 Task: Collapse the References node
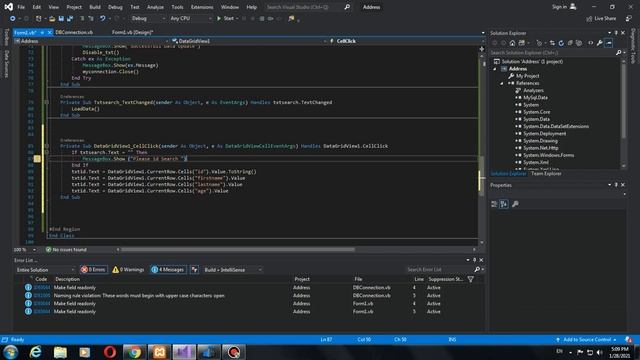tap(502, 83)
